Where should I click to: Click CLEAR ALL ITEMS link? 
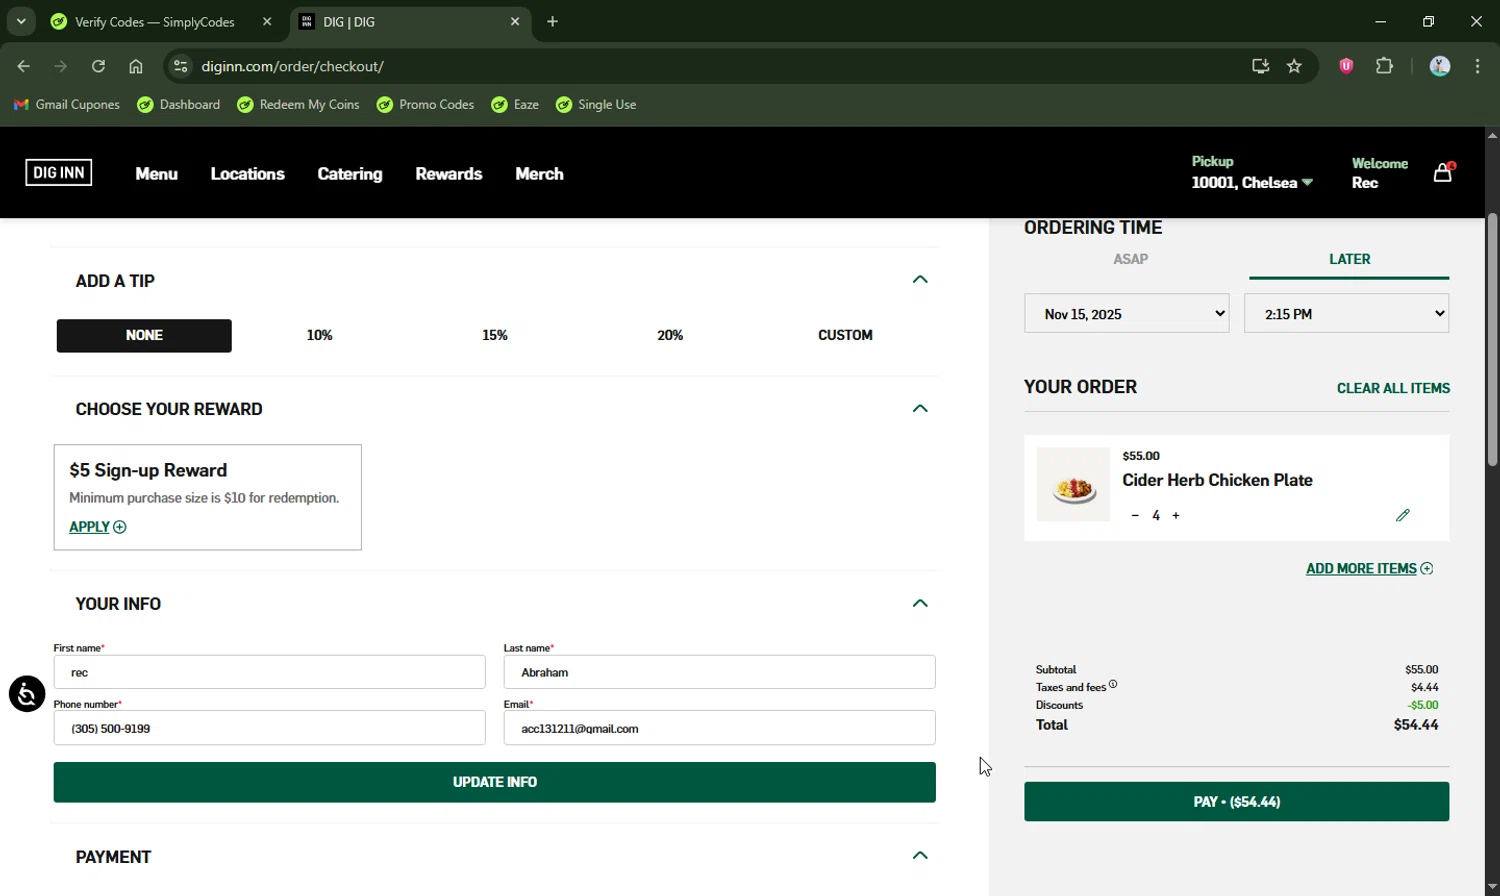click(x=1393, y=388)
